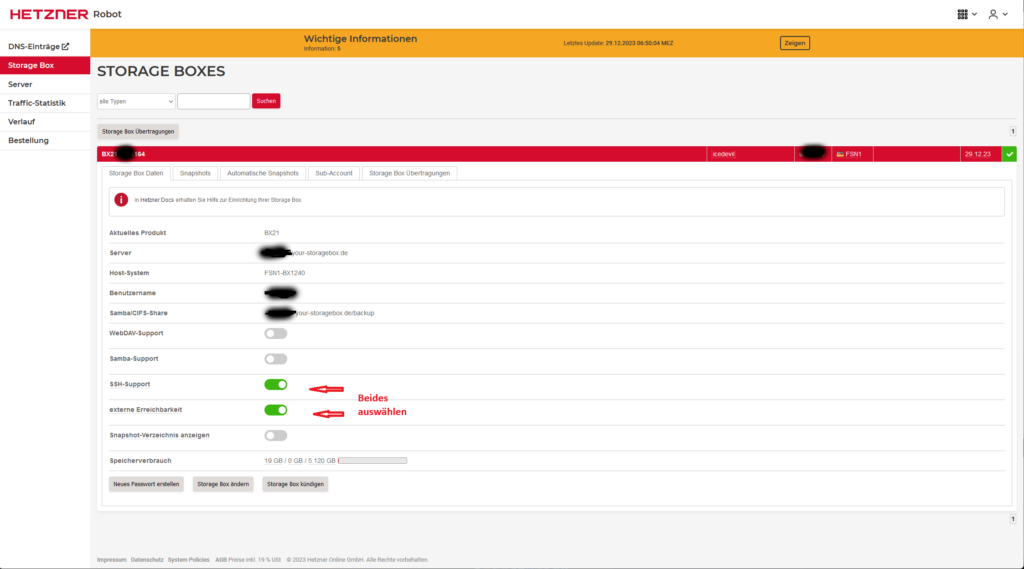Click the '19 GB / 0 GB / 5.120 GB' value
The width and height of the screenshot is (1024, 569).
(x=300, y=461)
